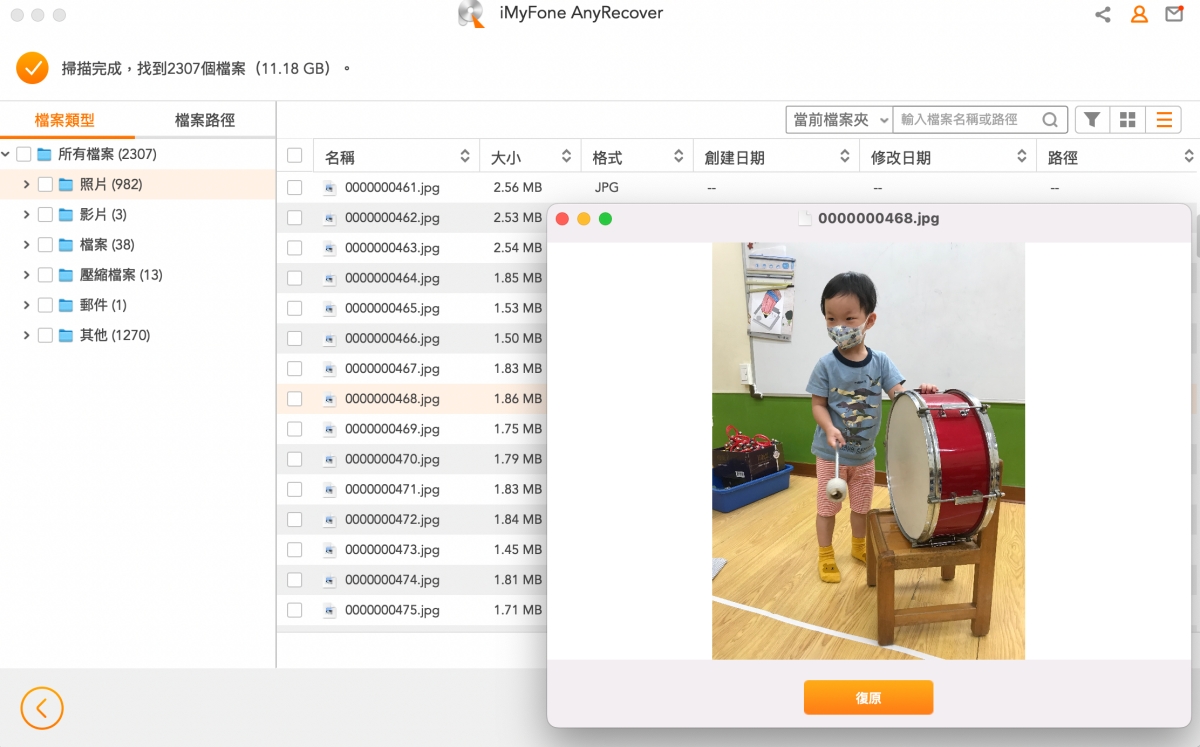The image size is (1200, 747).
Task: Open the filter funnel icon
Action: pos(1092,120)
